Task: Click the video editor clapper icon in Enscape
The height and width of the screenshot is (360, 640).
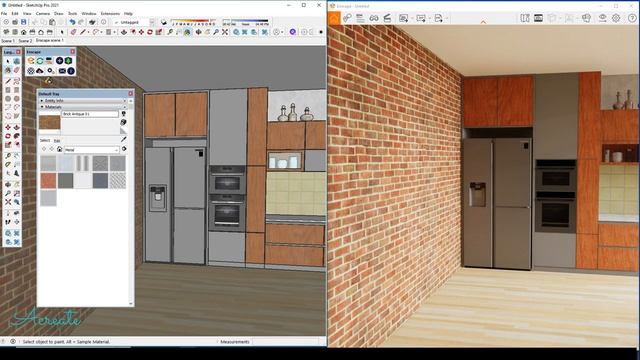Action: (387, 18)
